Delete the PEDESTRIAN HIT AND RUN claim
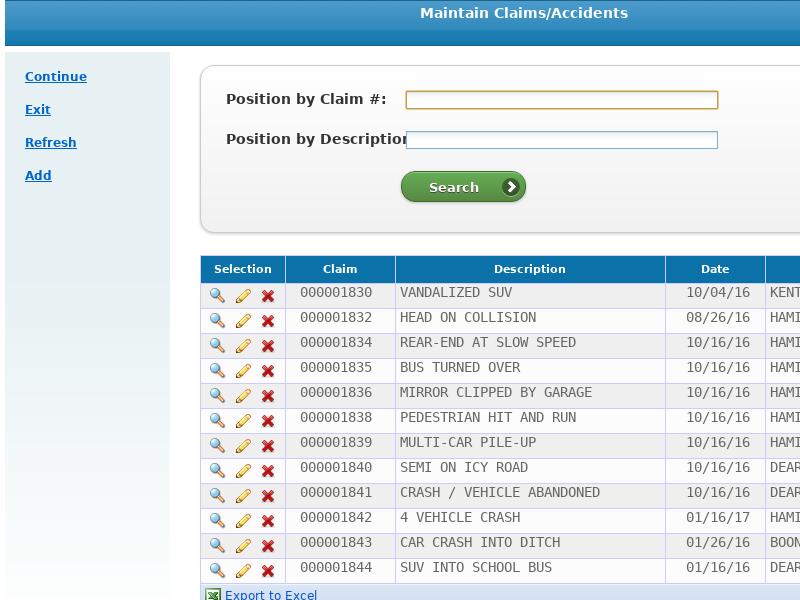Image resolution: width=800 pixels, height=600 pixels. 268,420
